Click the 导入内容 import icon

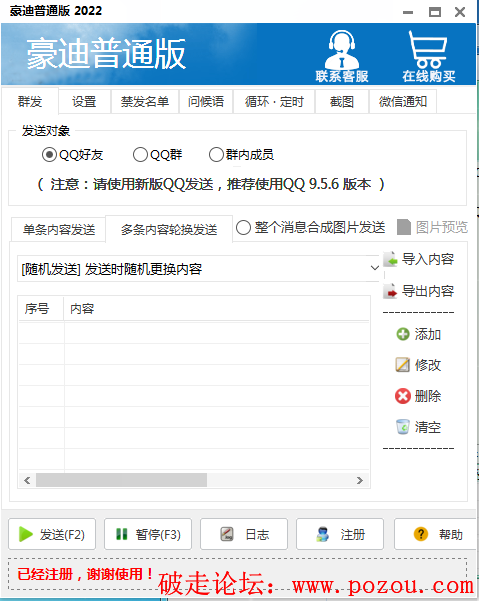click(x=390, y=259)
